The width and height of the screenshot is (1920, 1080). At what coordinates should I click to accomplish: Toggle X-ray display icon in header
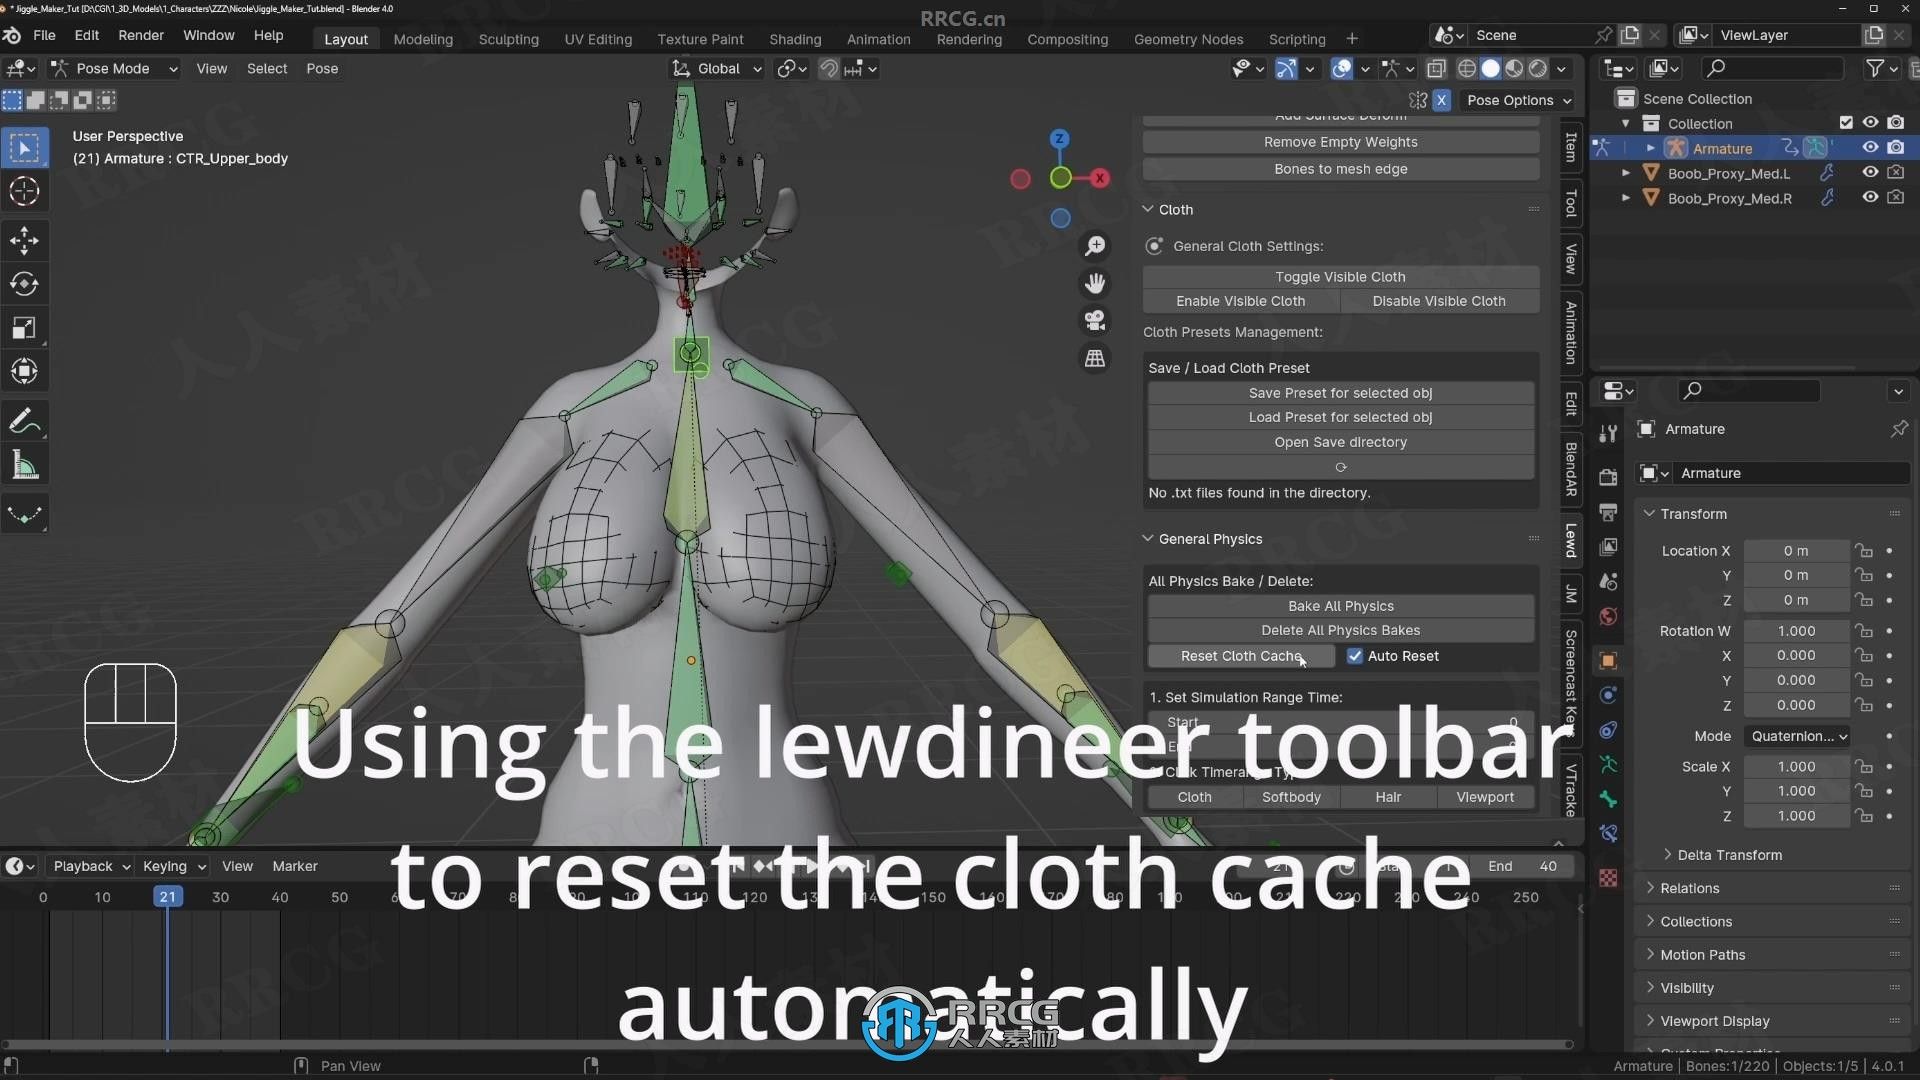pos(1436,69)
